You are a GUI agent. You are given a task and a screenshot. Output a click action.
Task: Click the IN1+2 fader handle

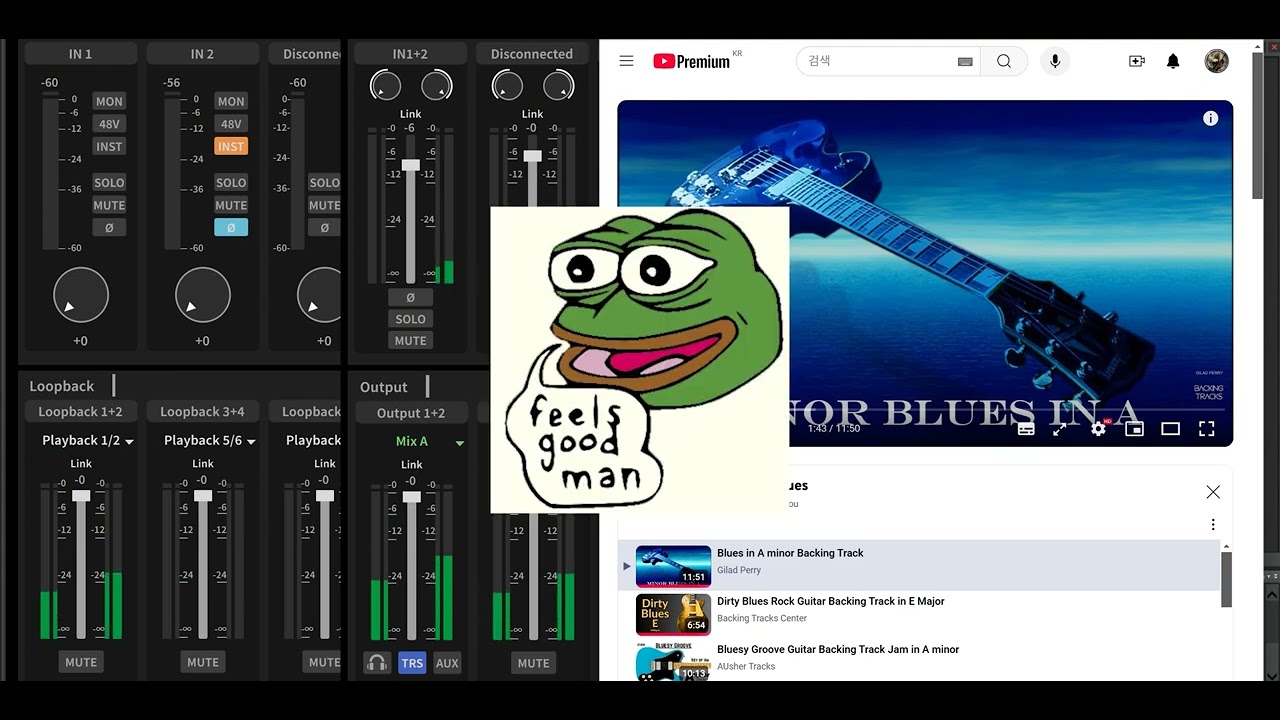[410, 165]
